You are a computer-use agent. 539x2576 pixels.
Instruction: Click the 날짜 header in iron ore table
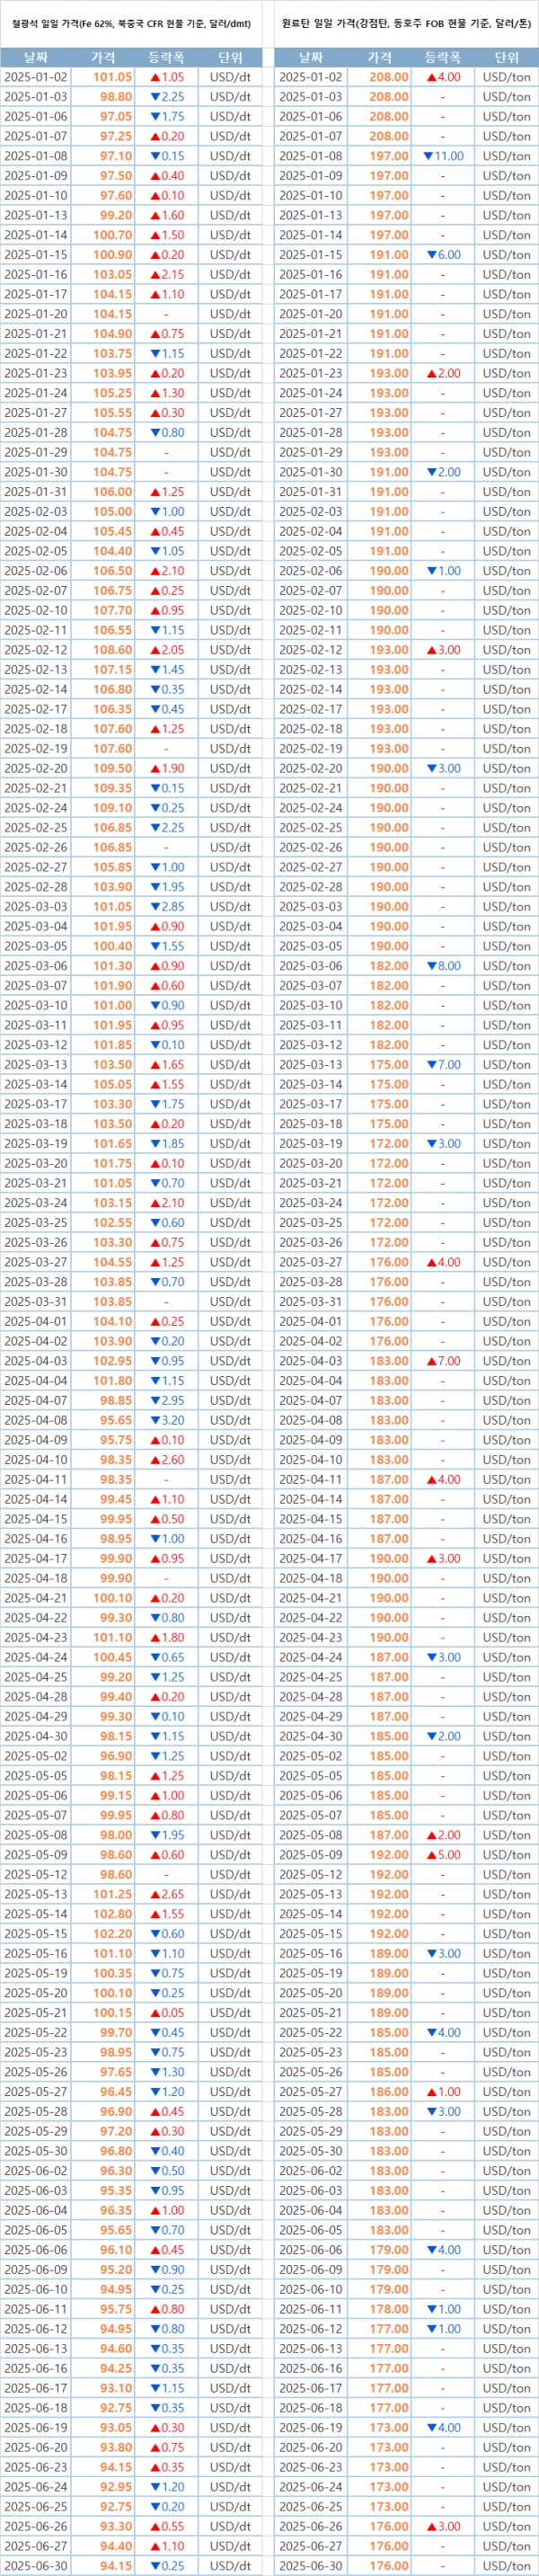(x=35, y=58)
